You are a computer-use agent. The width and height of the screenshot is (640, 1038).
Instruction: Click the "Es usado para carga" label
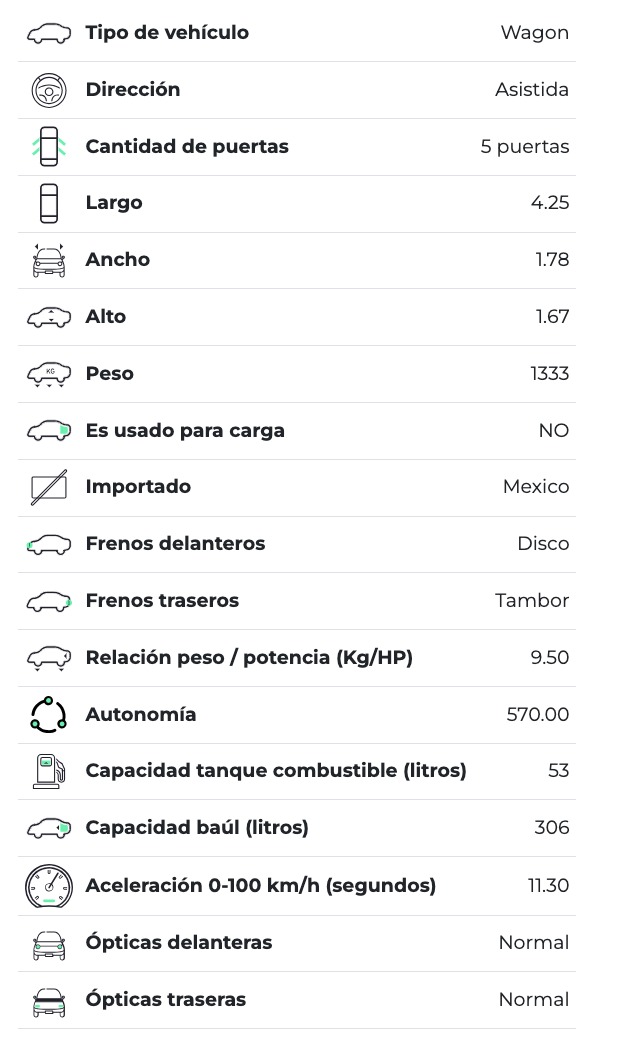185,431
